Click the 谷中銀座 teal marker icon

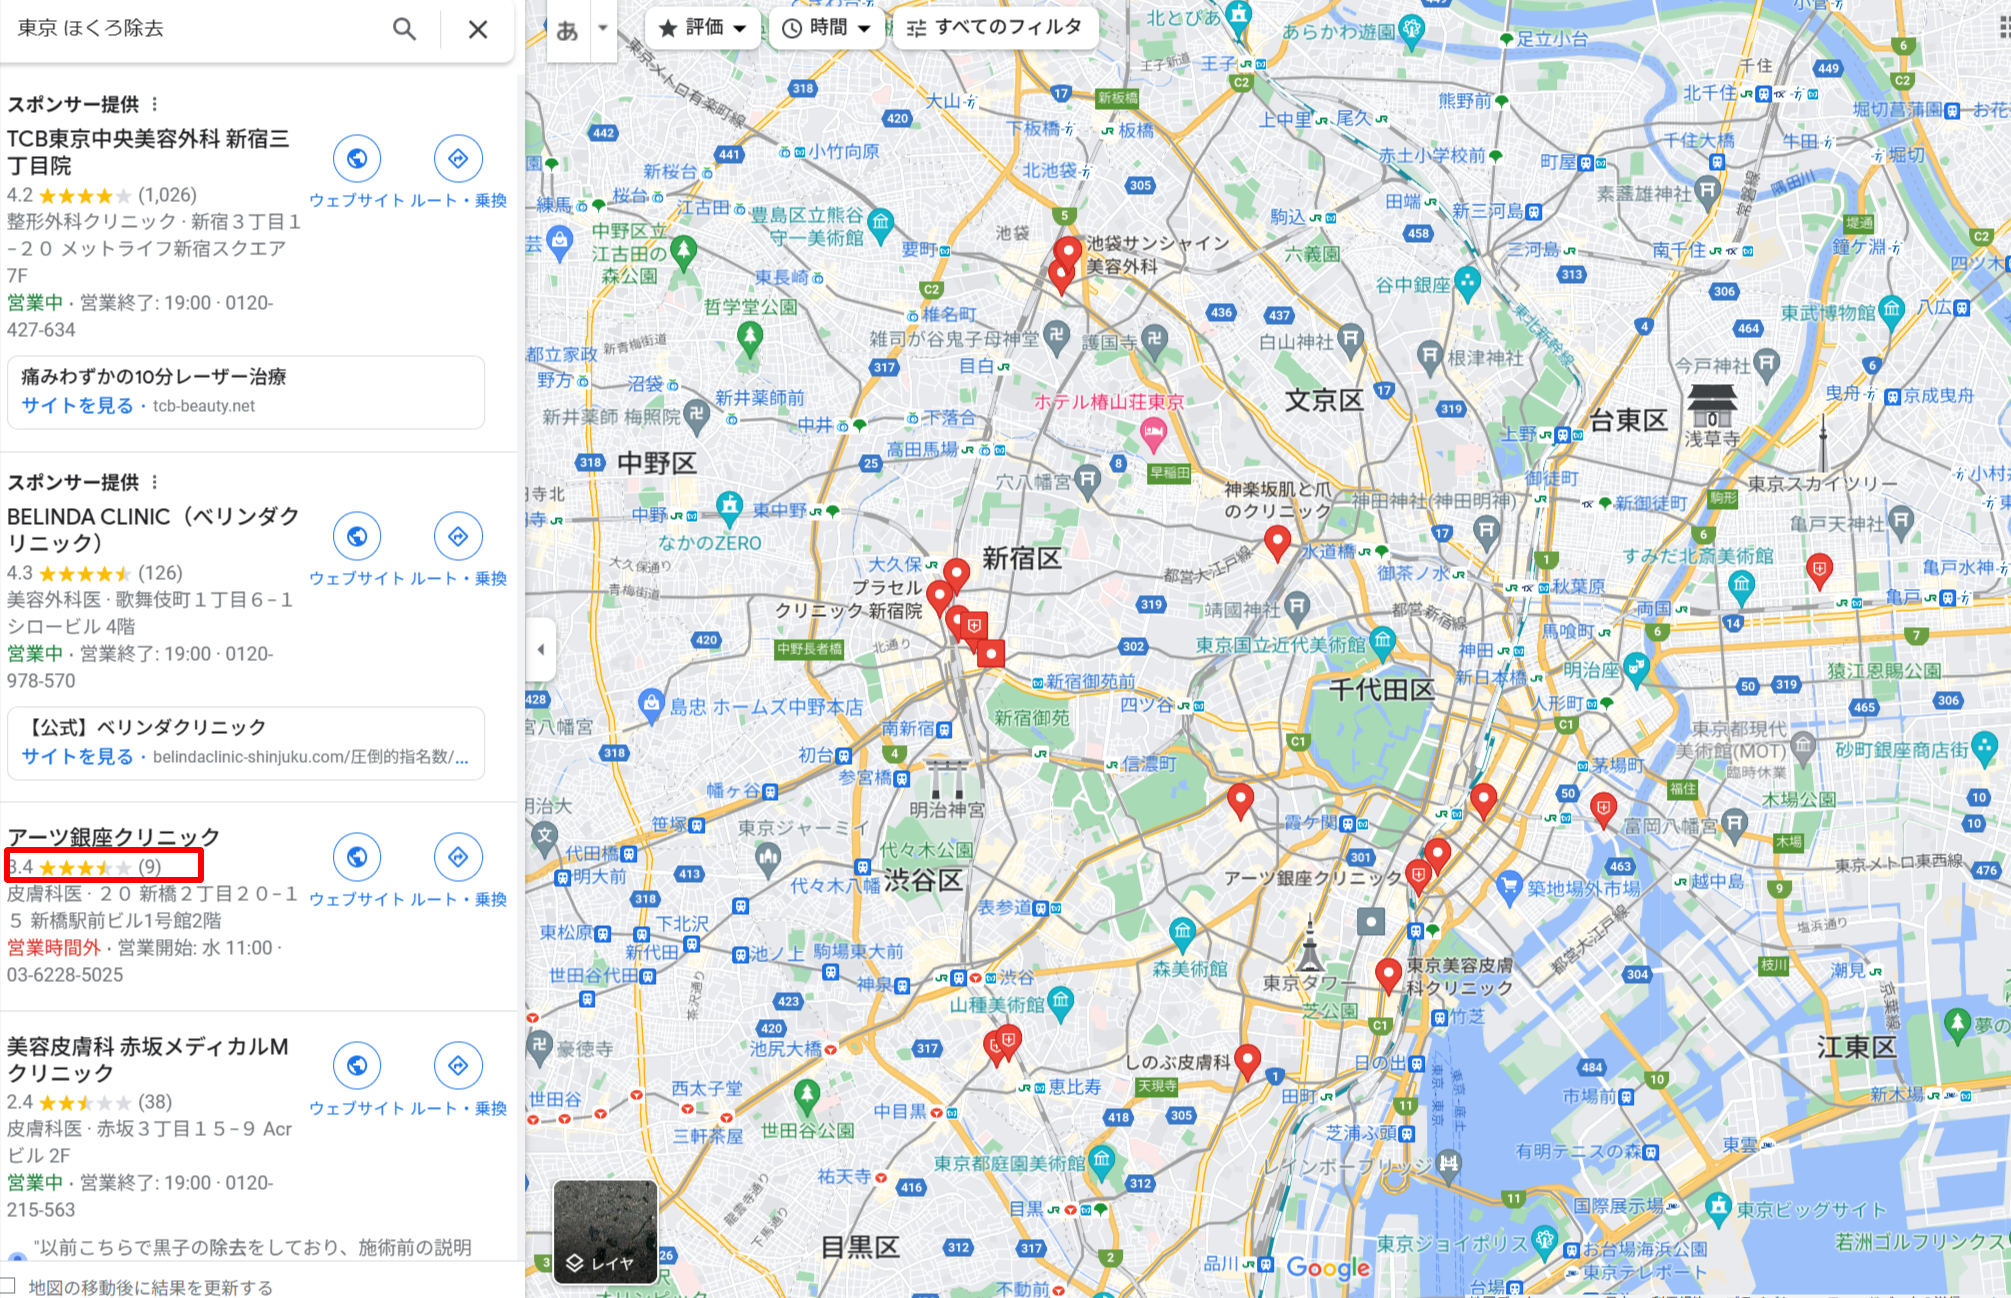coord(1467,282)
